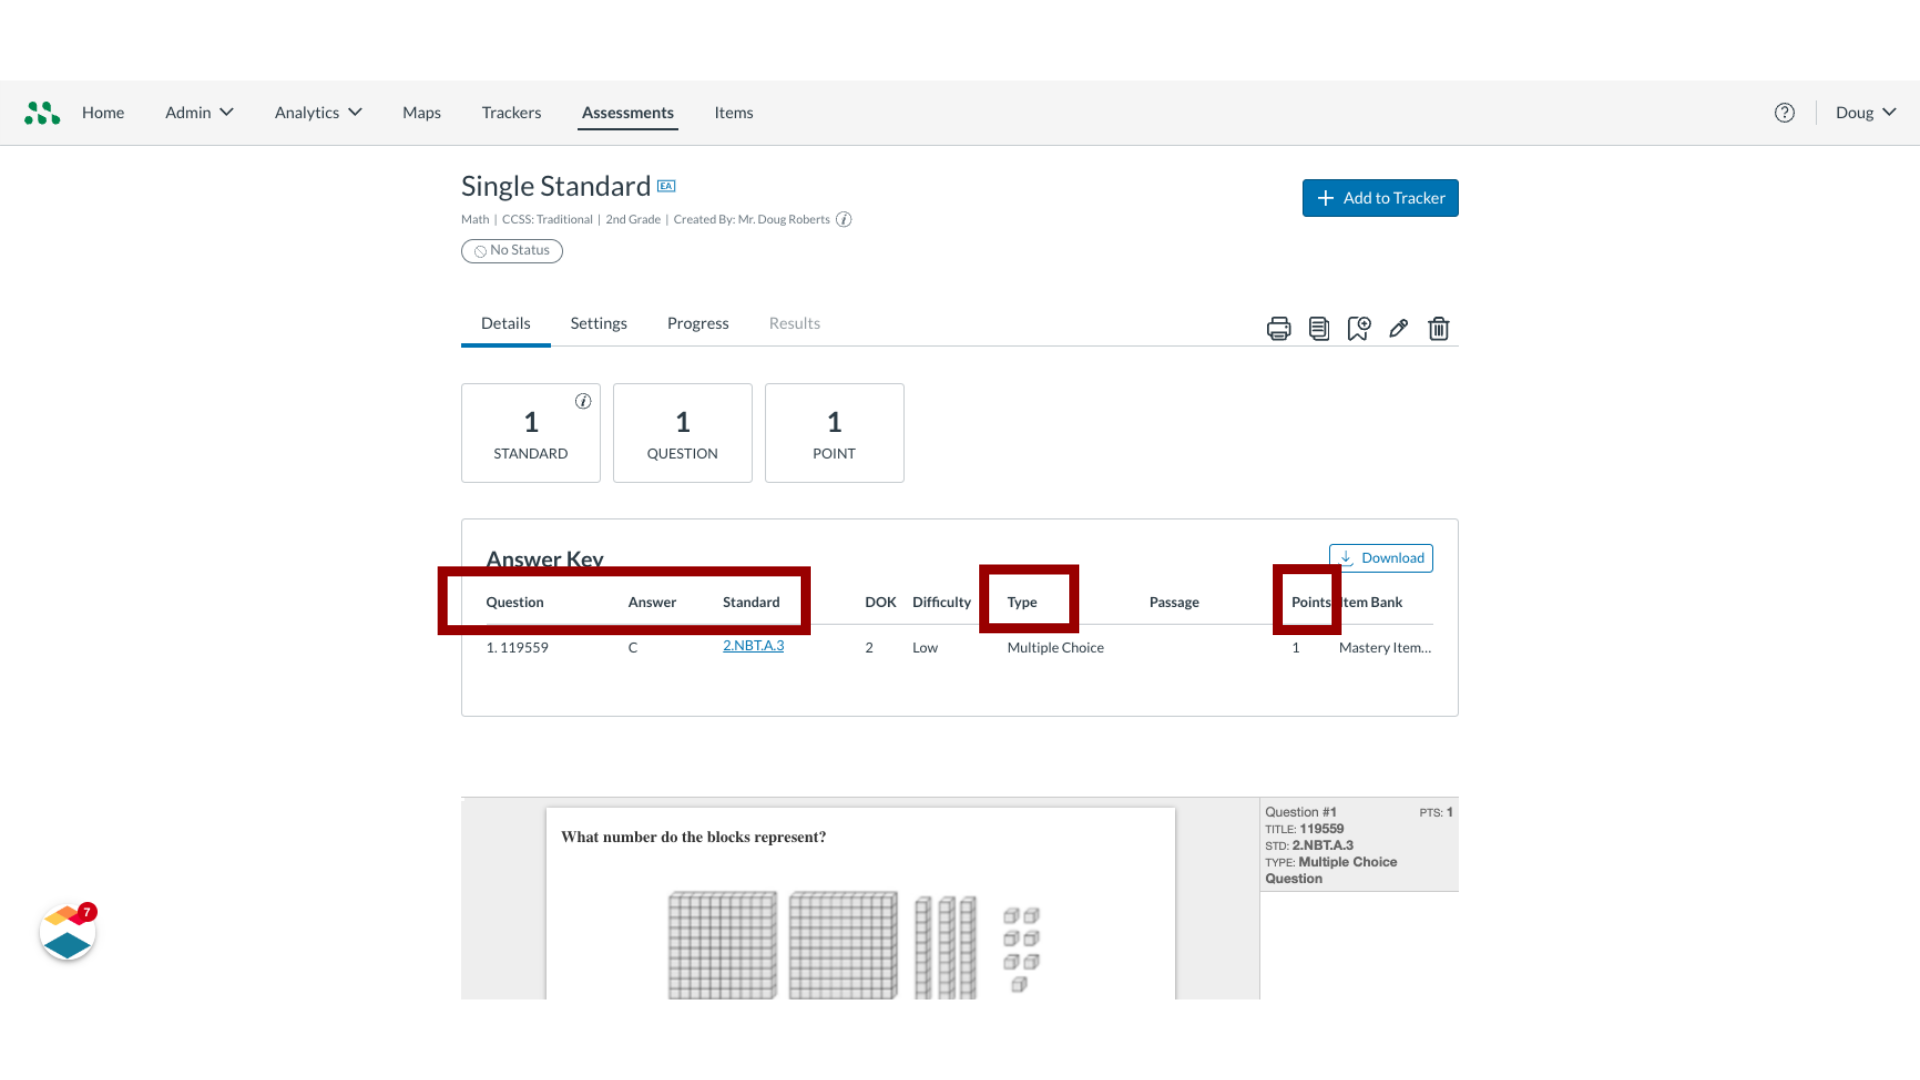Click the print icon to print assessment

[x=1278, y=327]
